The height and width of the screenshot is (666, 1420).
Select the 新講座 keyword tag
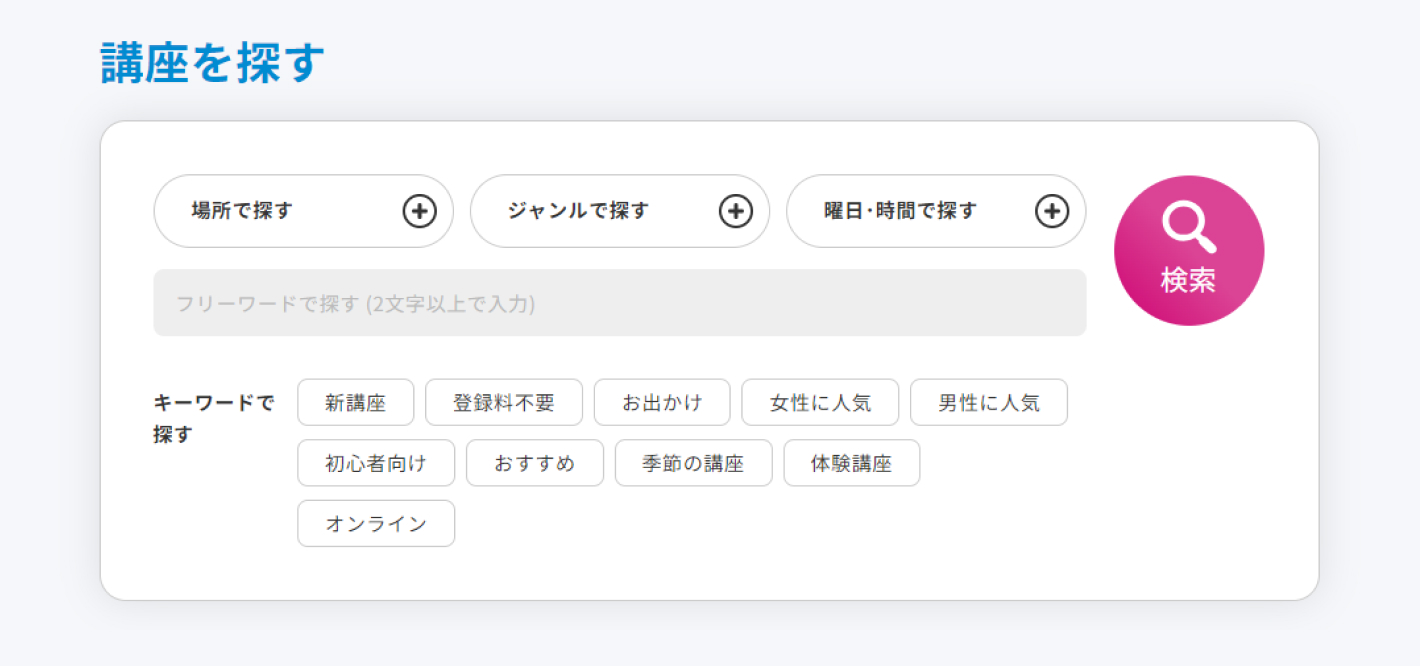click(355, 403)
